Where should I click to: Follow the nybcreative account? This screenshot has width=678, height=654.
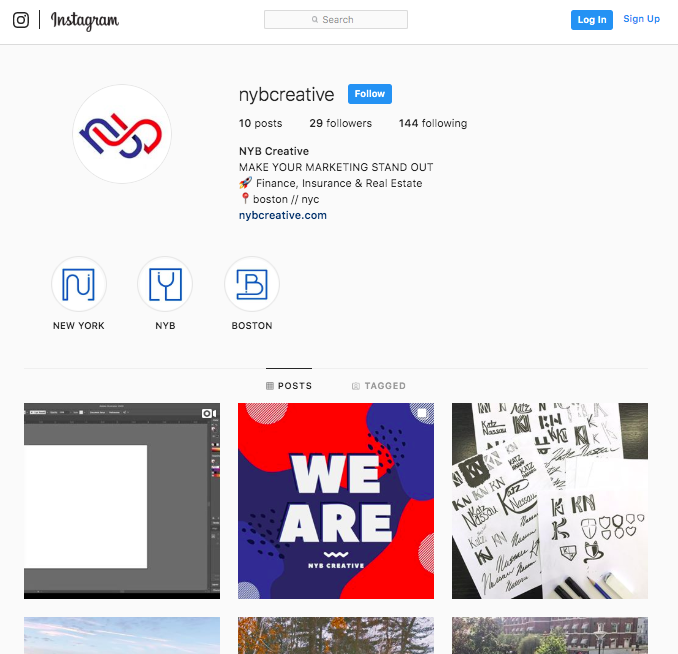pyautogui.click(x=370, y=94)
